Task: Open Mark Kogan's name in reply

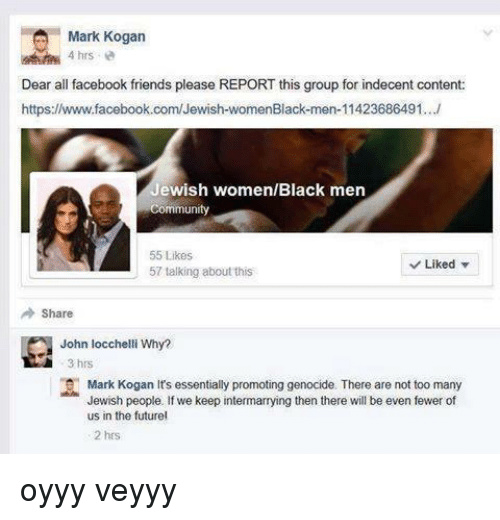Action: [x=120, y=385]
